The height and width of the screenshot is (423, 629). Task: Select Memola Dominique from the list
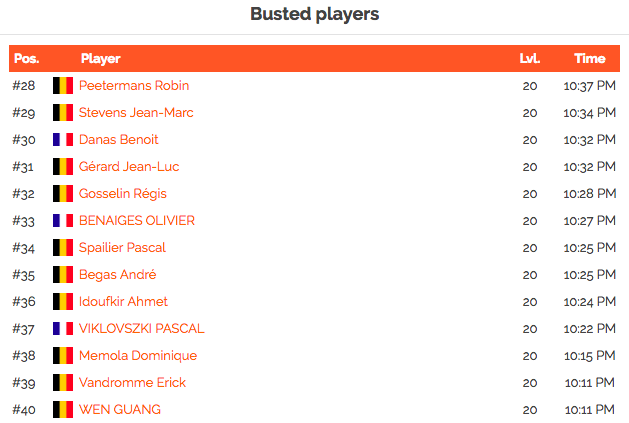(138, 356)
